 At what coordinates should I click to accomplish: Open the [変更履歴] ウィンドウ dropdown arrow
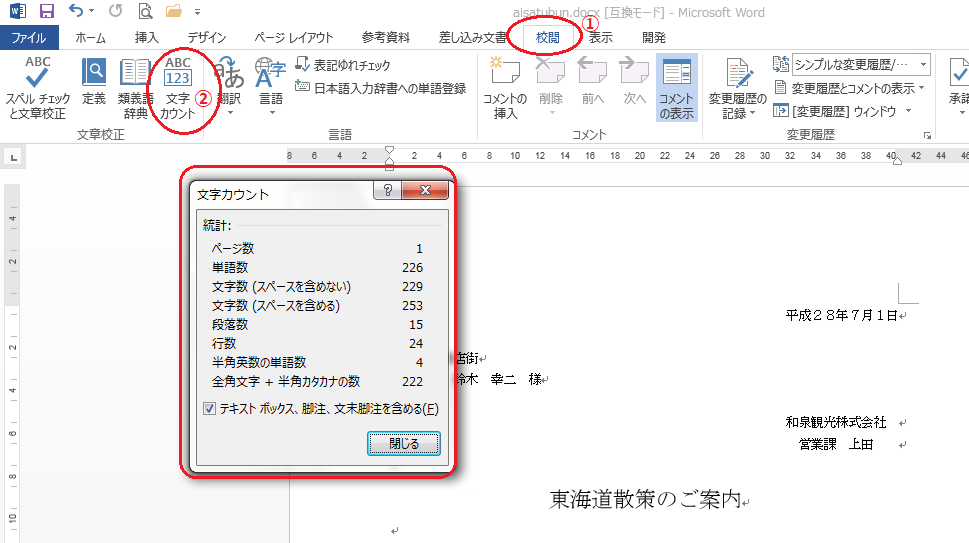908,111
